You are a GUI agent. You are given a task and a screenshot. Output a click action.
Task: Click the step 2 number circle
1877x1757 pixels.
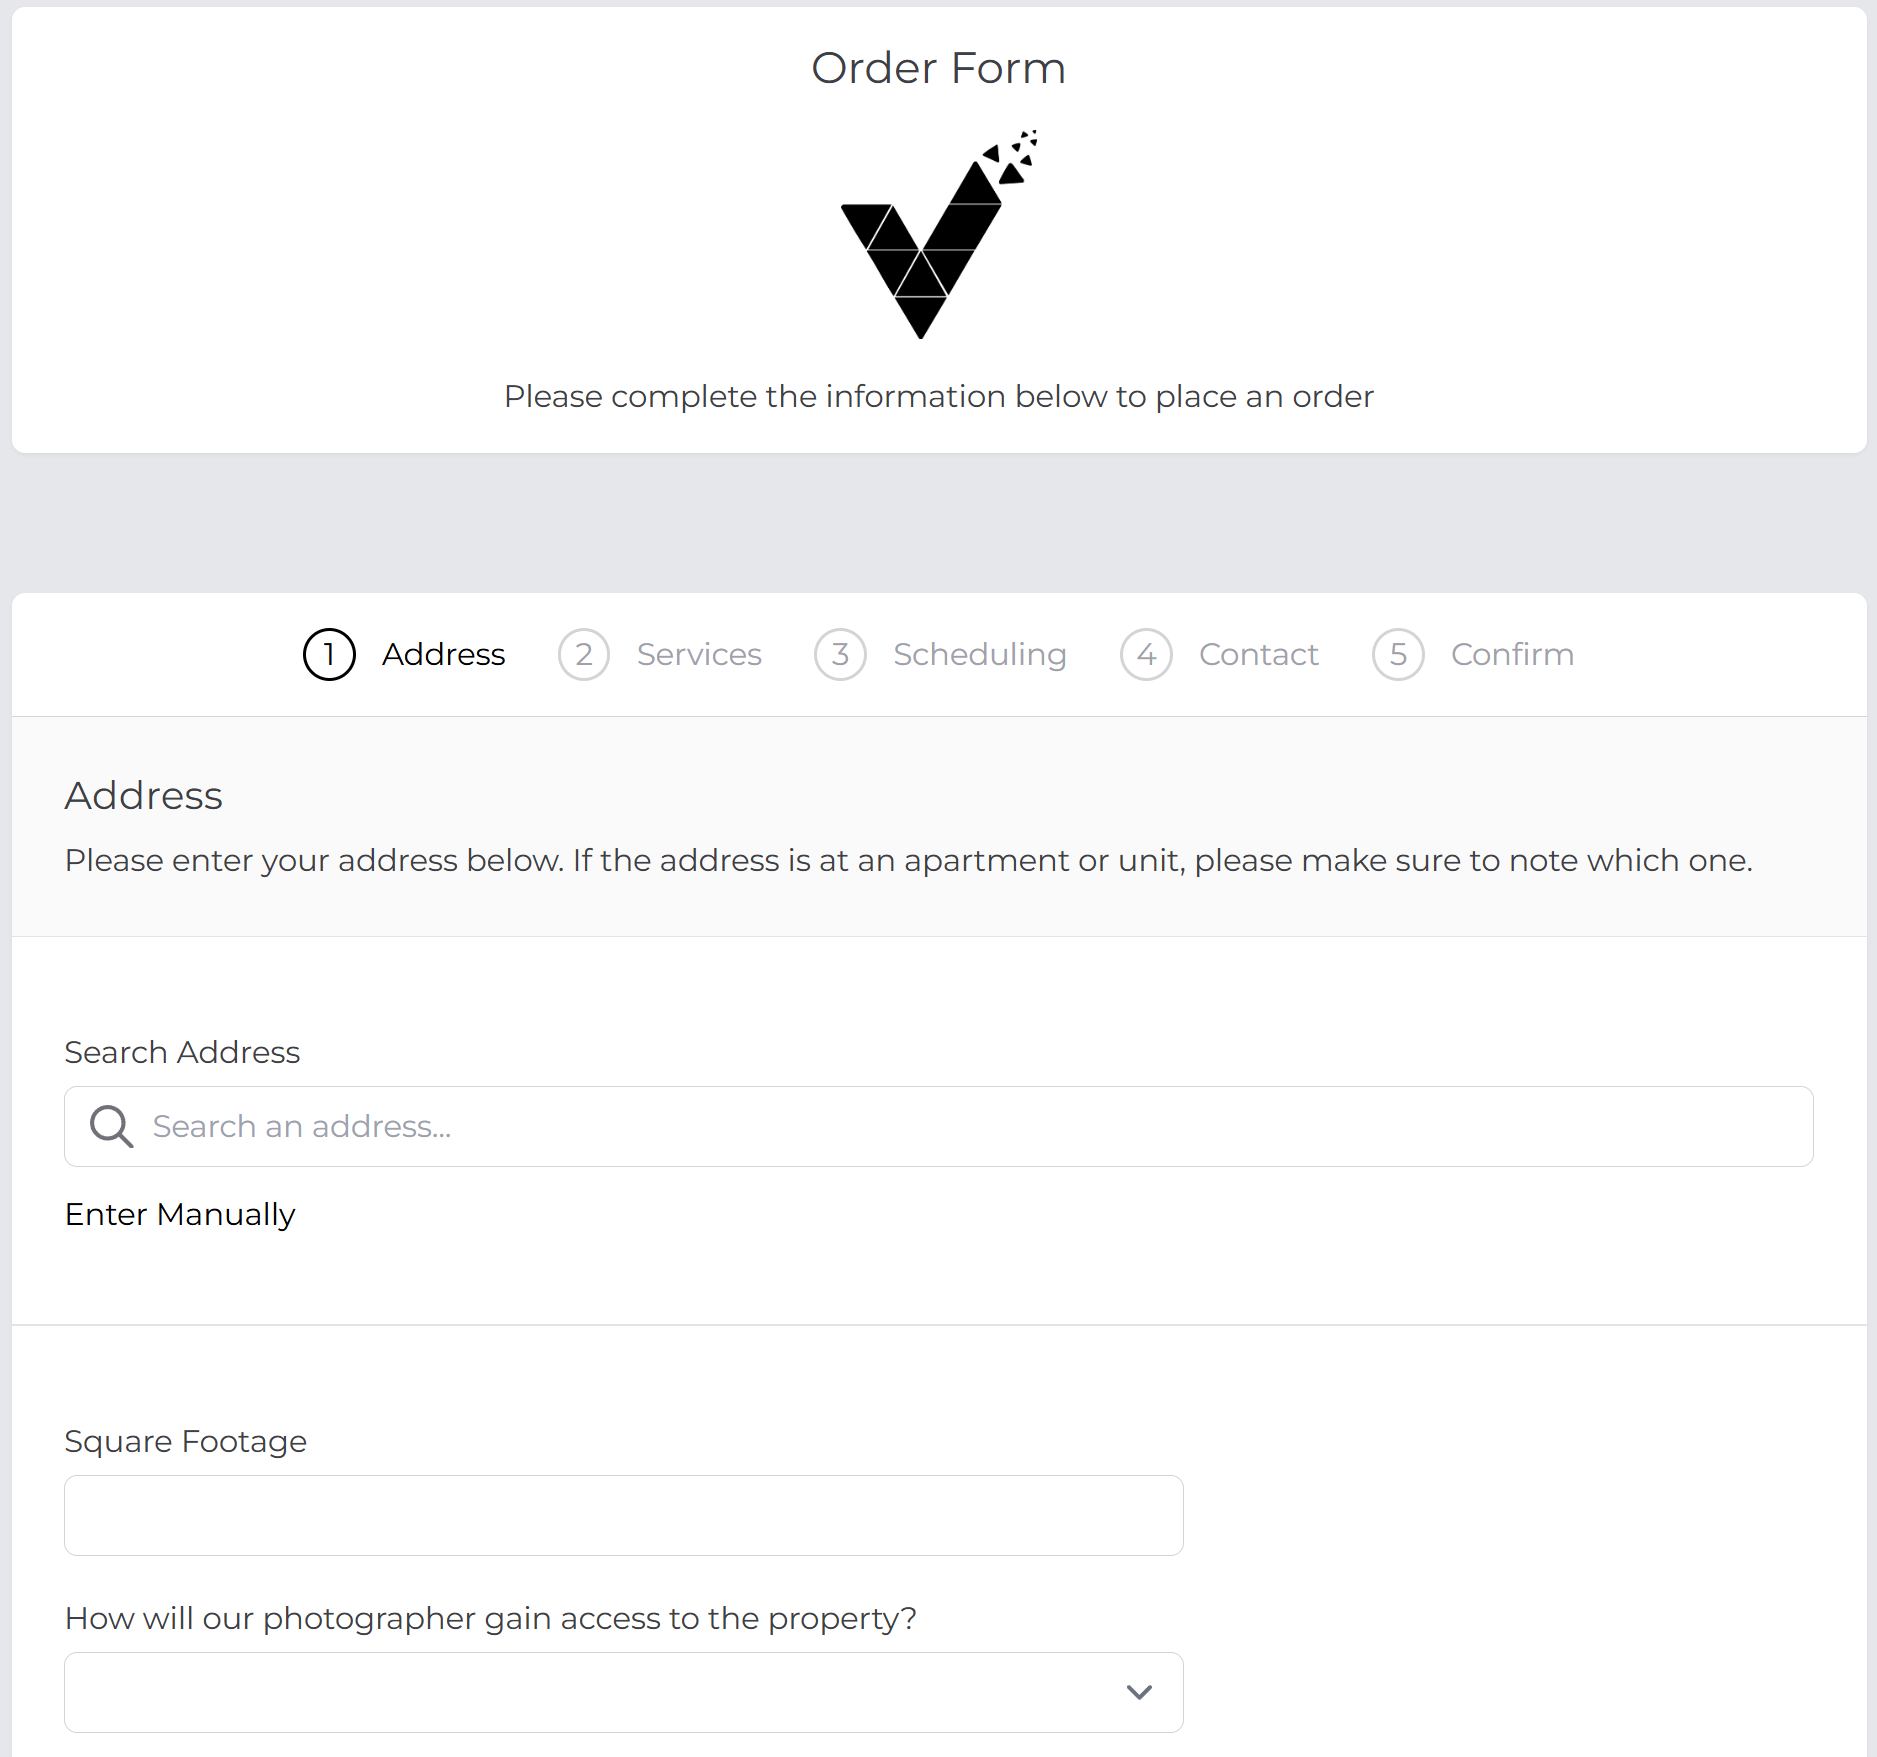(584, 654)
